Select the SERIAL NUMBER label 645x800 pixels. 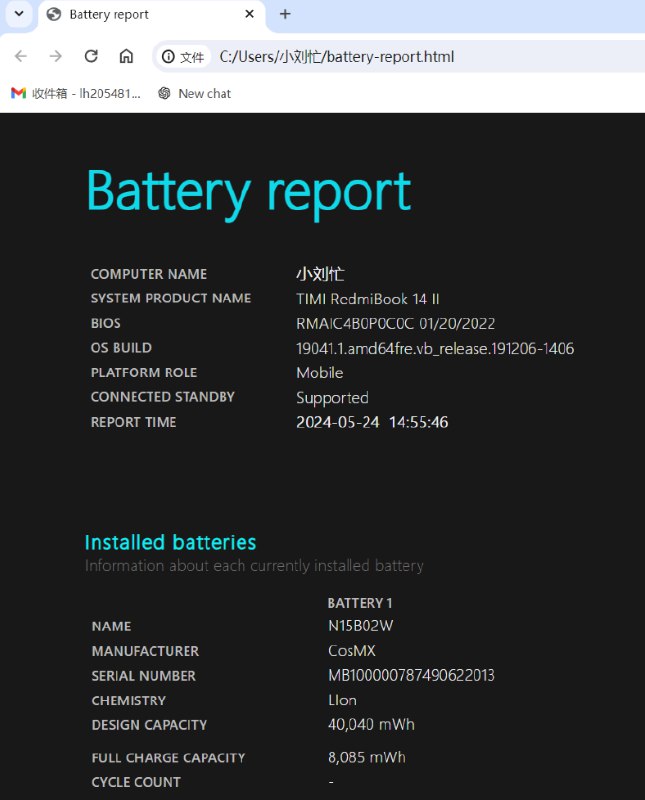[144, 677]
